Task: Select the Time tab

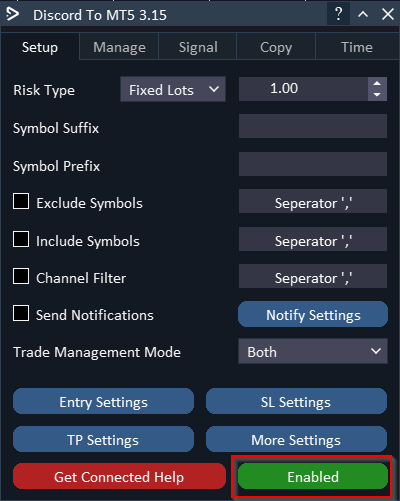Action: click(x=357, y=47)
